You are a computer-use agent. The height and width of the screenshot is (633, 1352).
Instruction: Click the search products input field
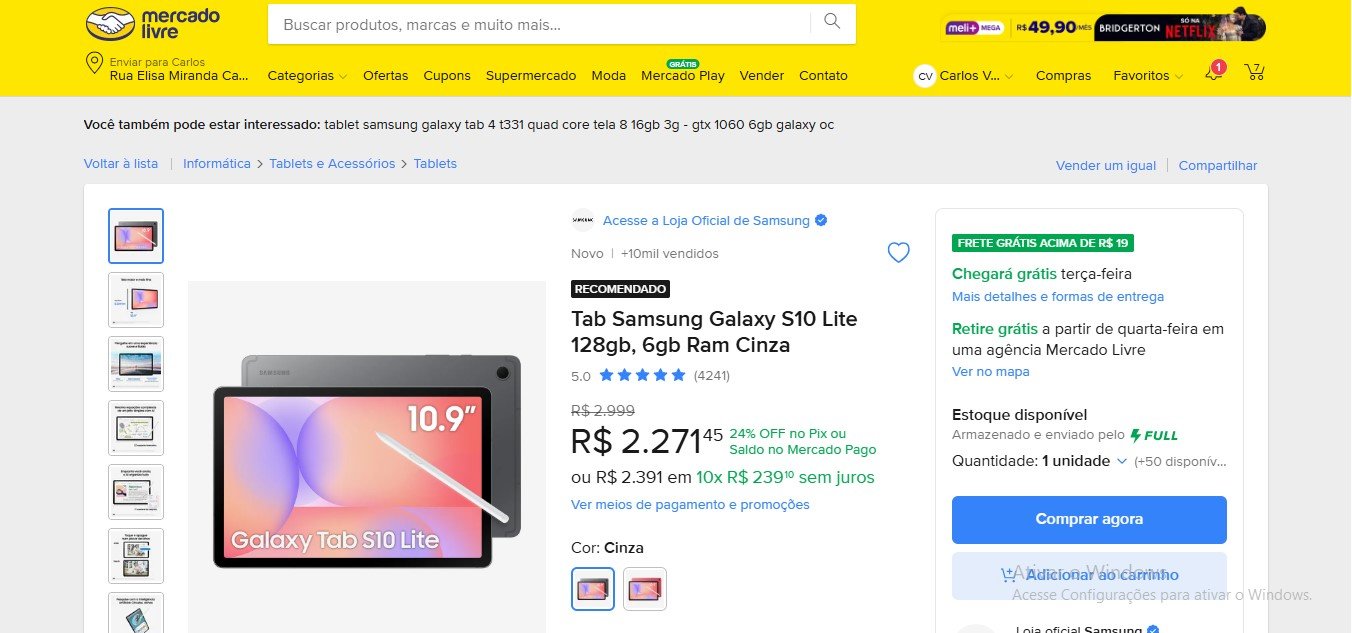pyautogui.click(x=540, y=24)
